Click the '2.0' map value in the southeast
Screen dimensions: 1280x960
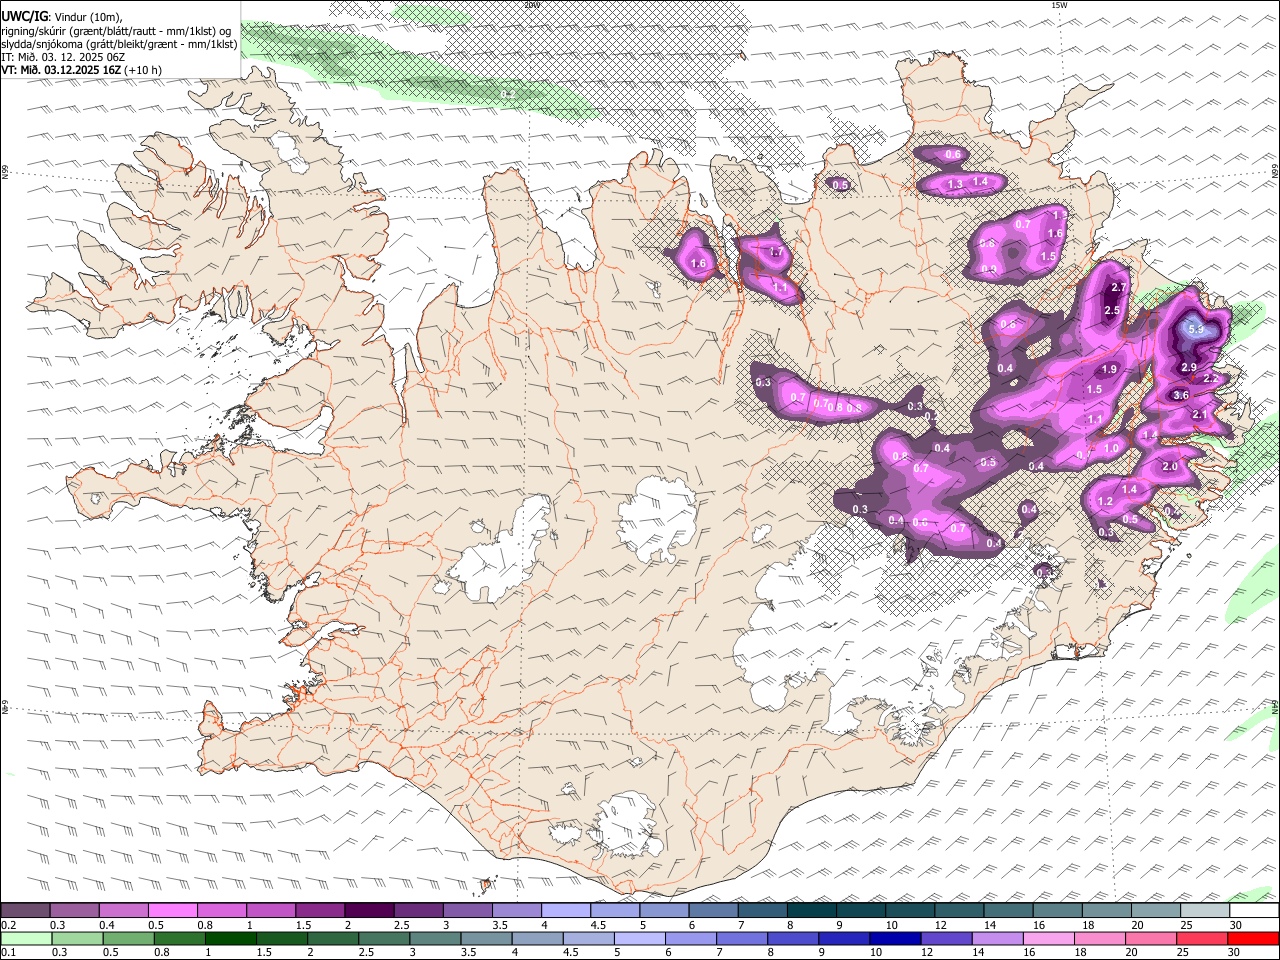point(1170,467)
